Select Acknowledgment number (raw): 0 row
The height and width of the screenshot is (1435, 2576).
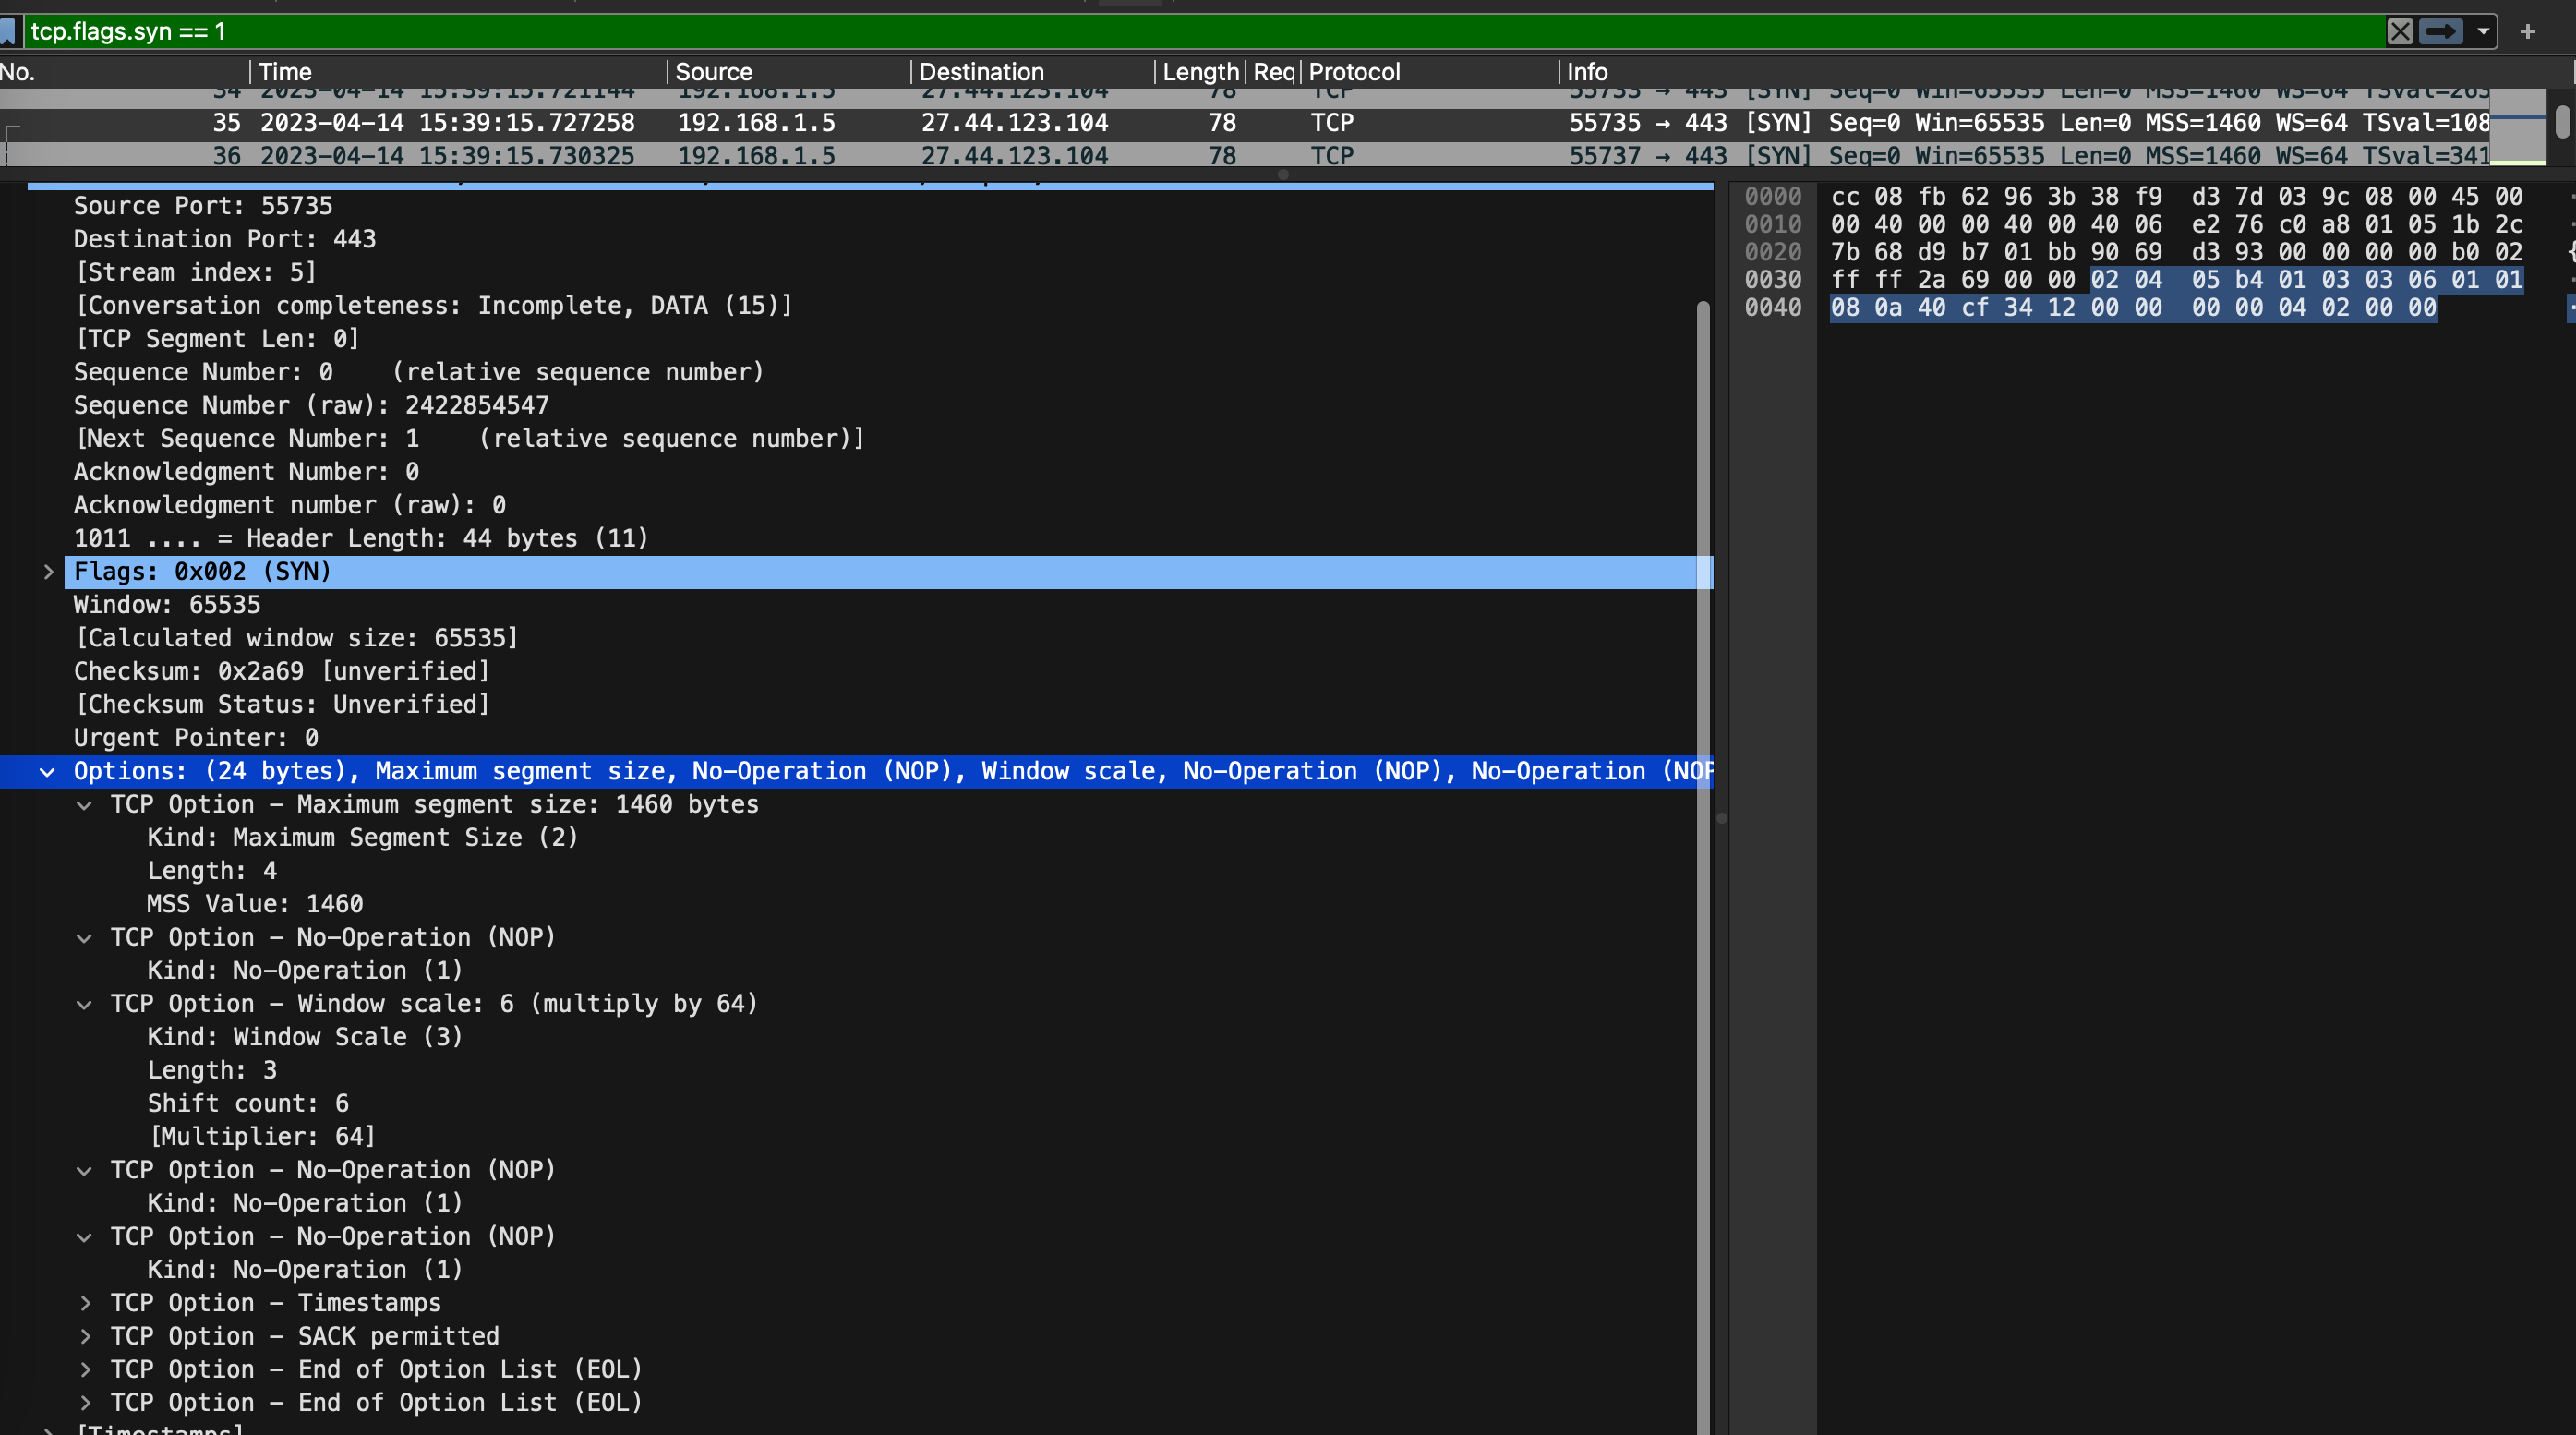[290, 505]
